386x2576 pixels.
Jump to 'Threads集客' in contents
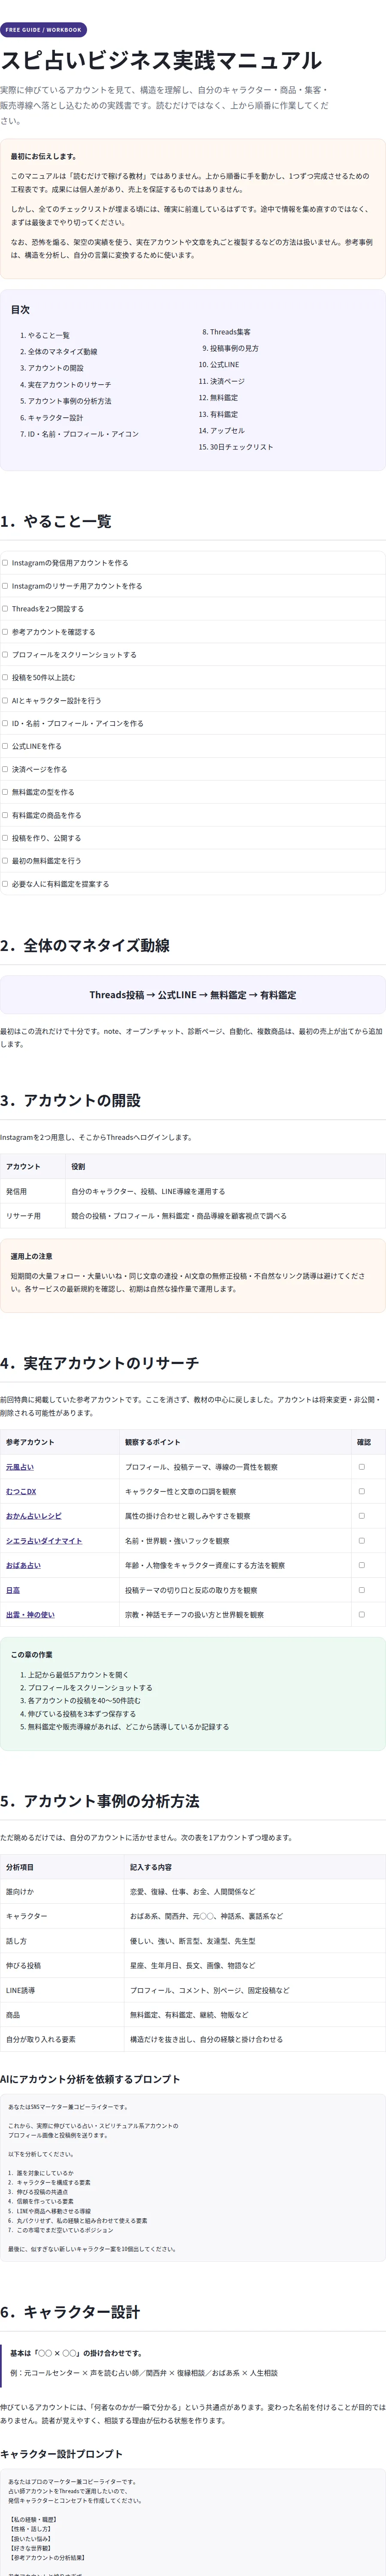[x=230, y=332]
